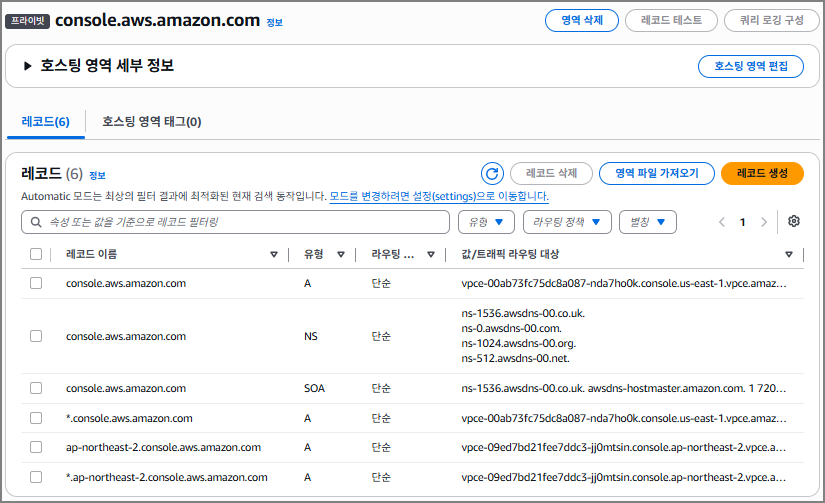Viewport: 825px width, 503px height.
Task: Click 영역 삭제 button
Action: tap(582, 21)
